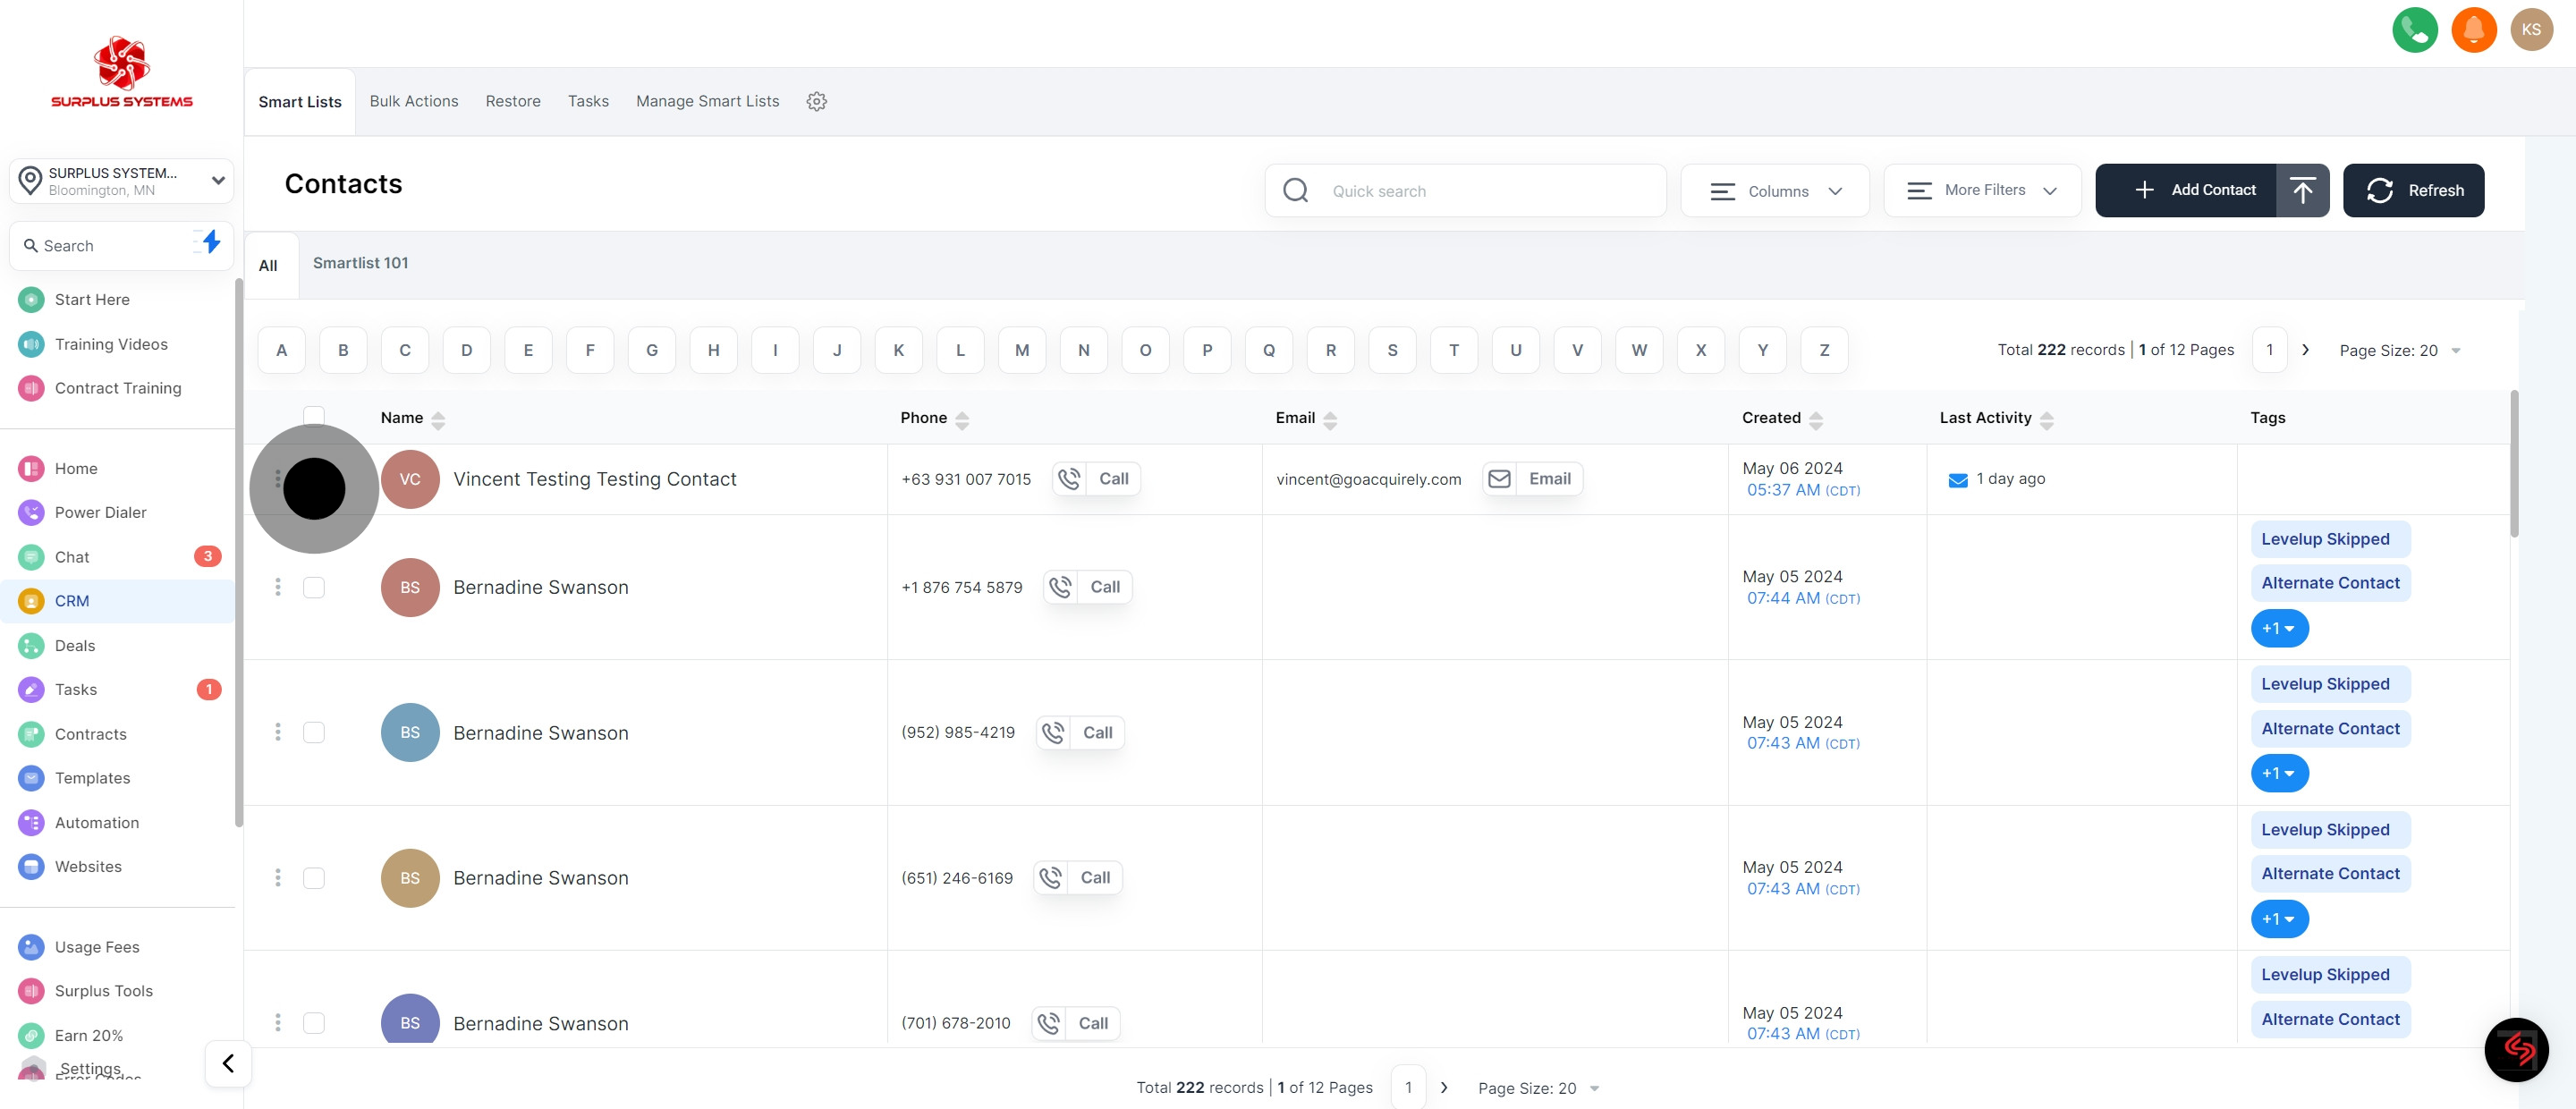Screen dimensions: 2576x1109
Task: Open the More Filters dropdown
Action: [x=1981, y=190]
